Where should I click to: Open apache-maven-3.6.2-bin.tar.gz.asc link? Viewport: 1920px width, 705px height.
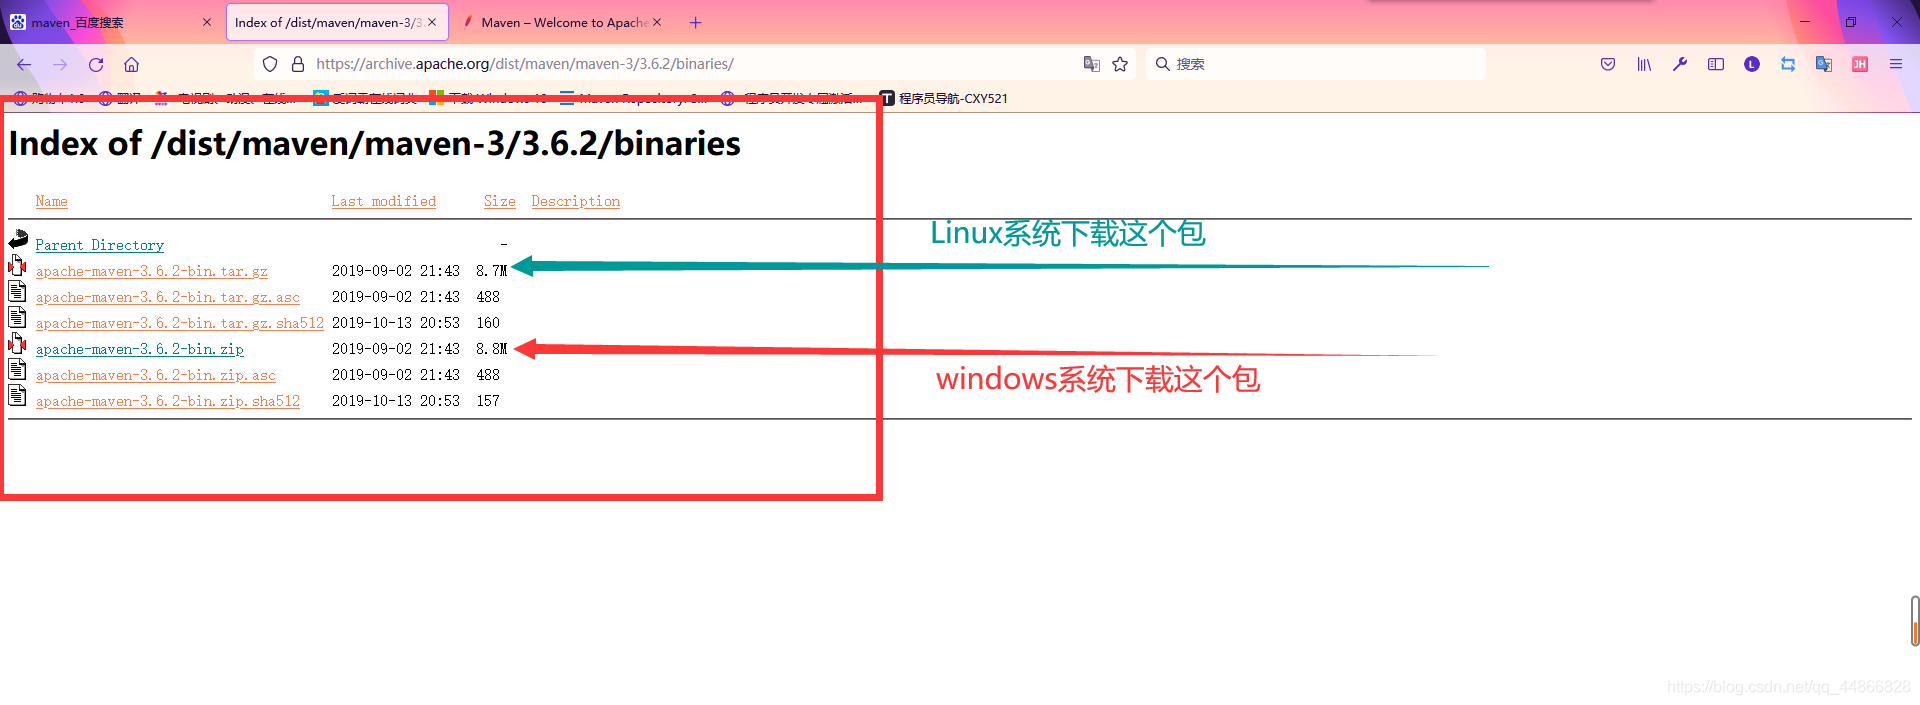click(x=168, y=297)
